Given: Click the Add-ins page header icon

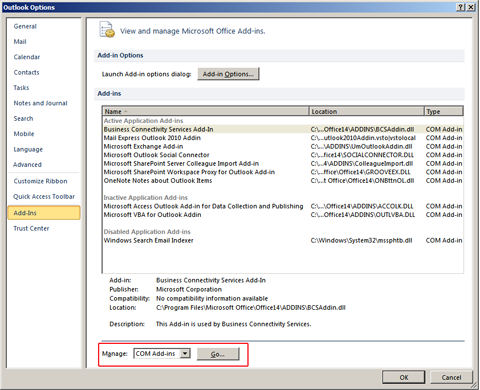Looking at the screenshot, I should 107,30.
